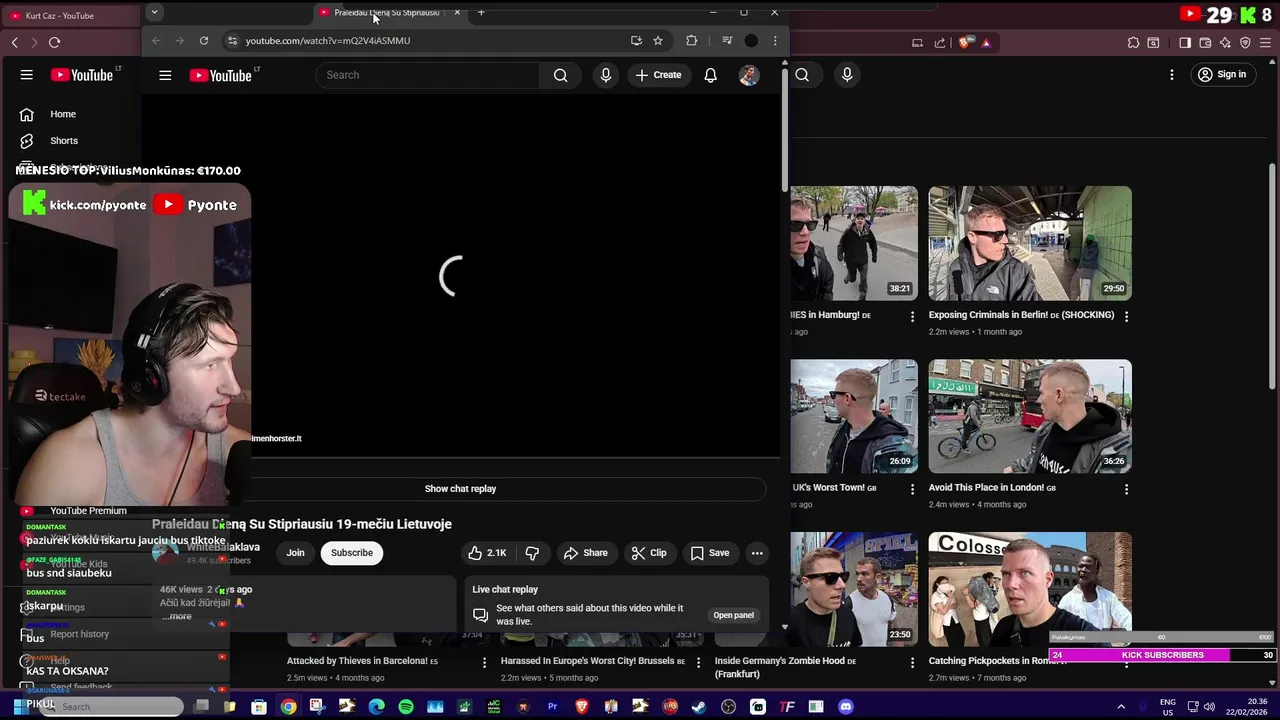The image size is (1280, 720).
Task: Click the Chrome address bar URL
Action: (328, 41)
